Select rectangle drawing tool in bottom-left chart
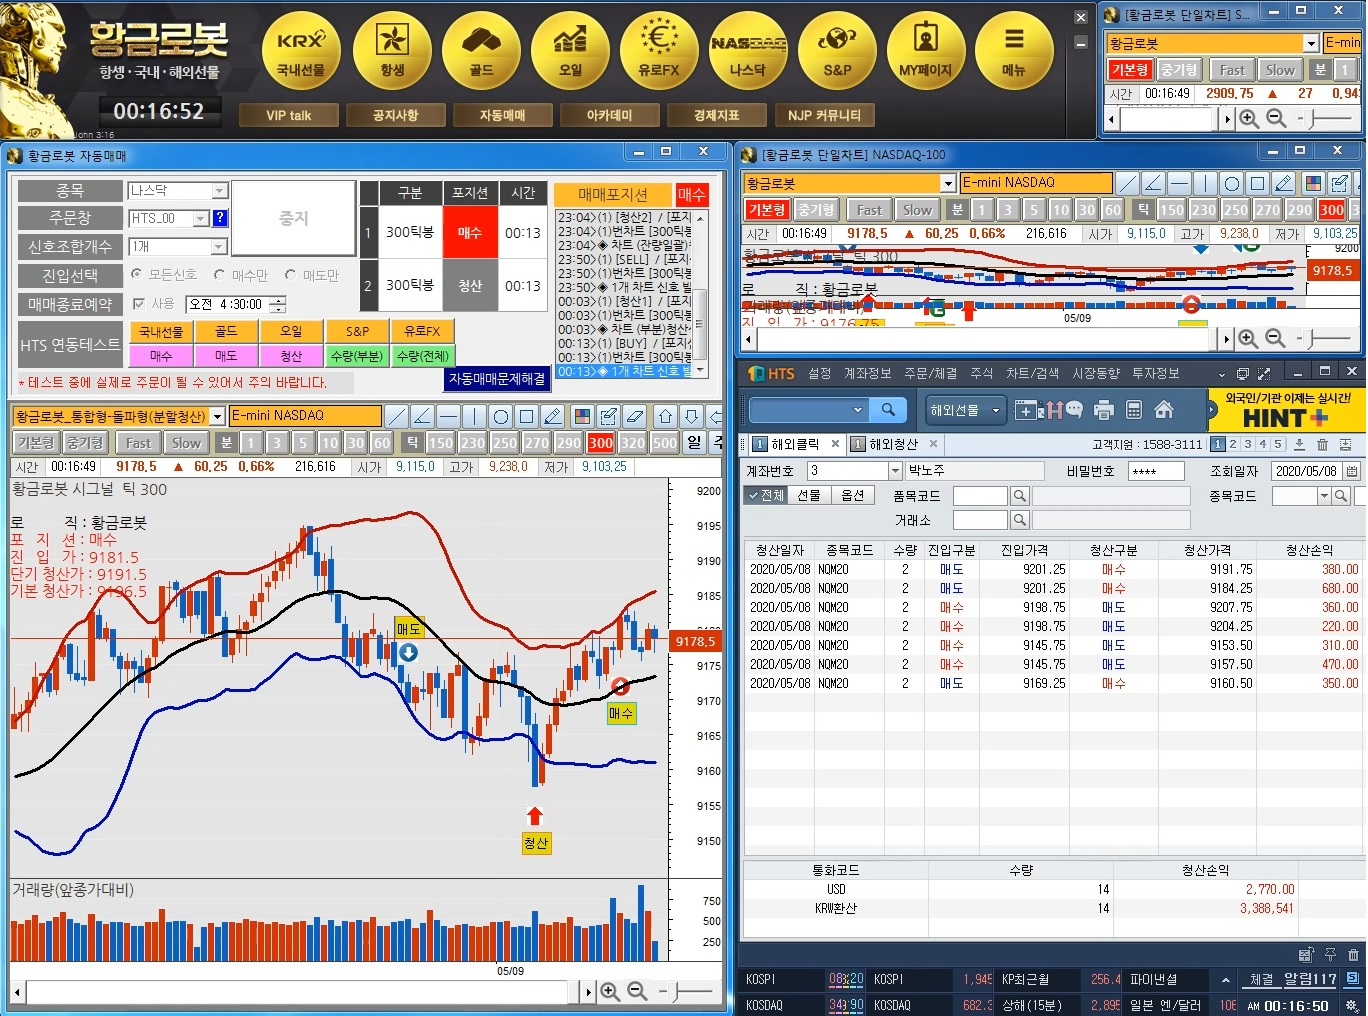The image size is (1368, 1016). 527,416
